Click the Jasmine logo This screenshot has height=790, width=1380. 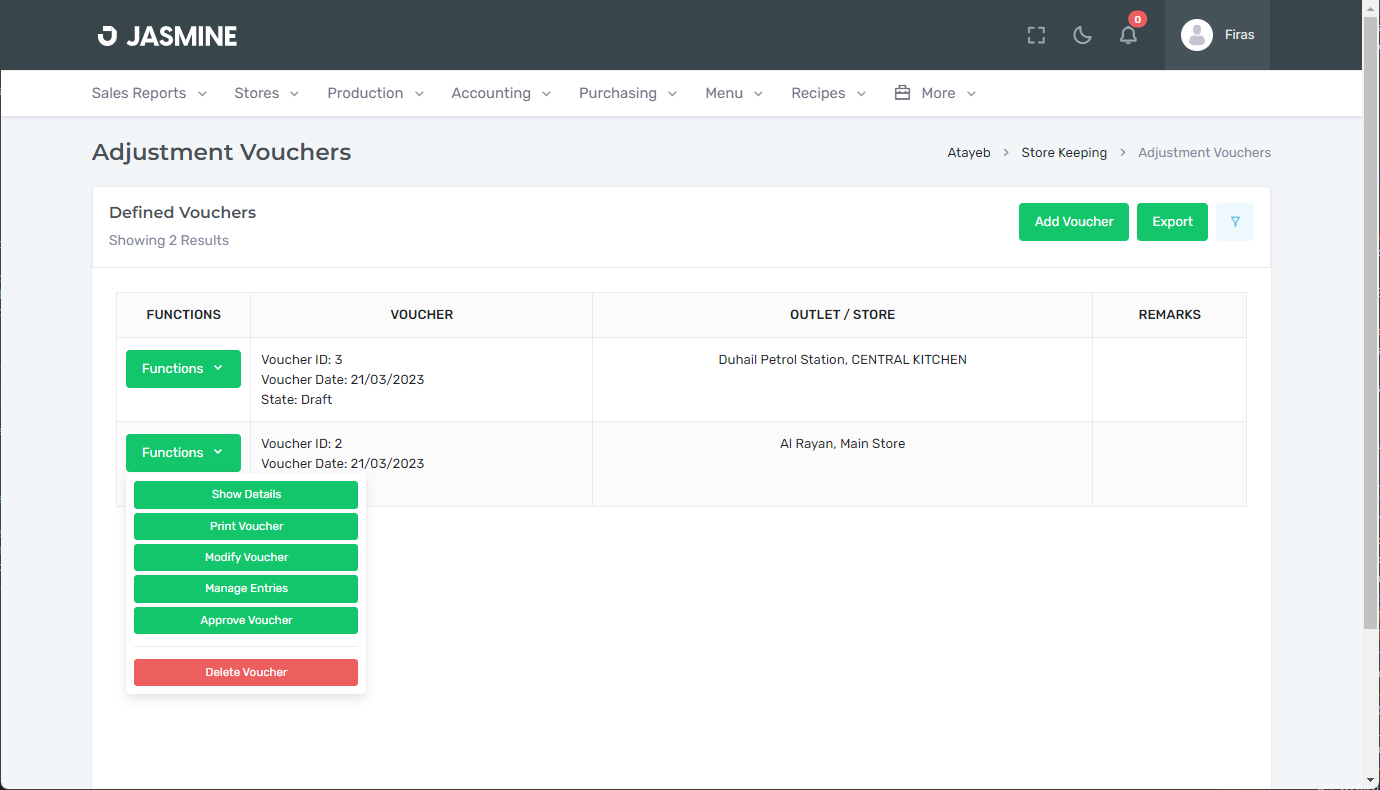167,36
